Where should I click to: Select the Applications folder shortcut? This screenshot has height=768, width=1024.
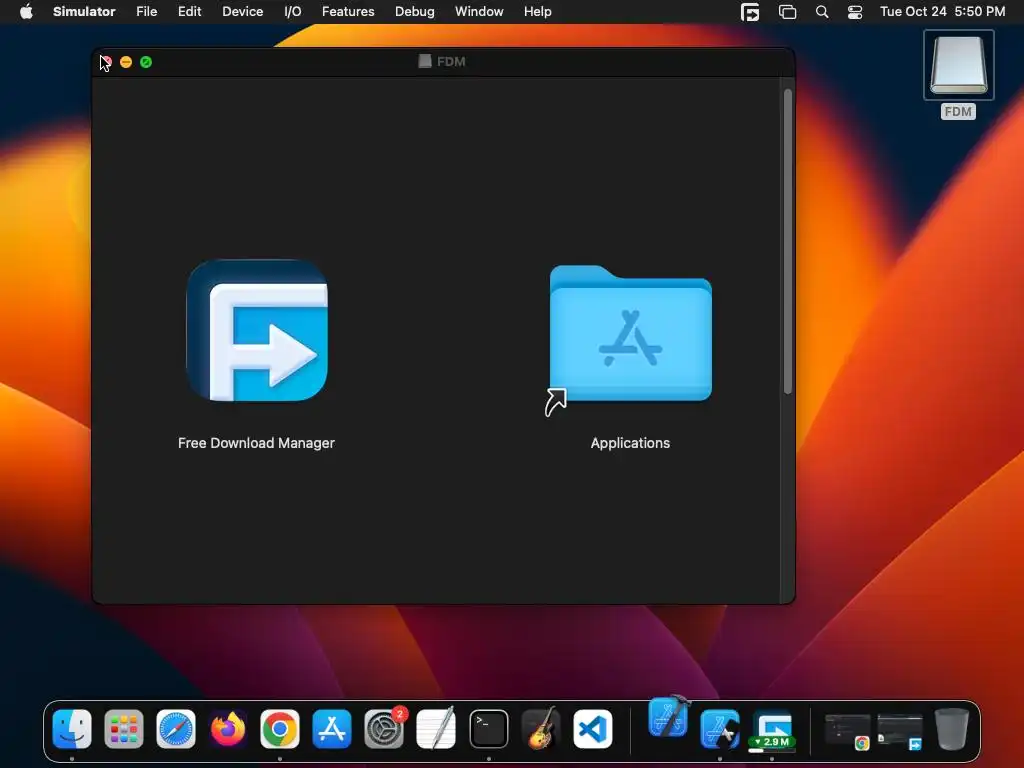[630, 334]
